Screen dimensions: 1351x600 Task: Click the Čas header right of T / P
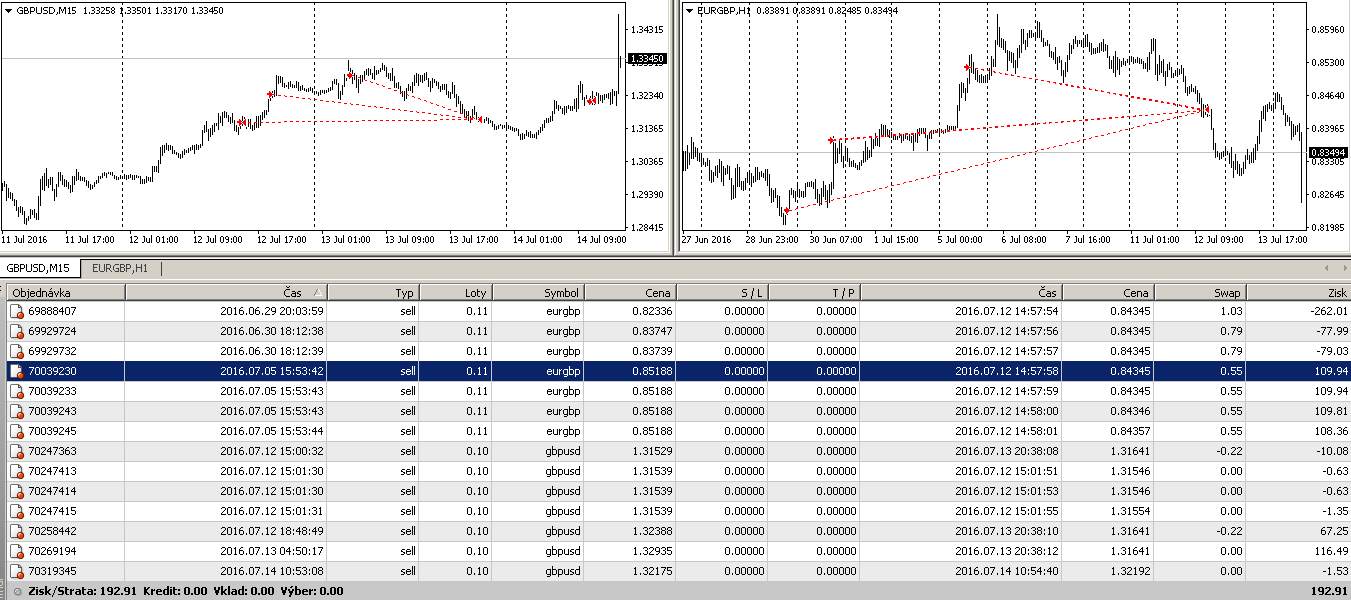pyautogui.click(x=961, y=292)
